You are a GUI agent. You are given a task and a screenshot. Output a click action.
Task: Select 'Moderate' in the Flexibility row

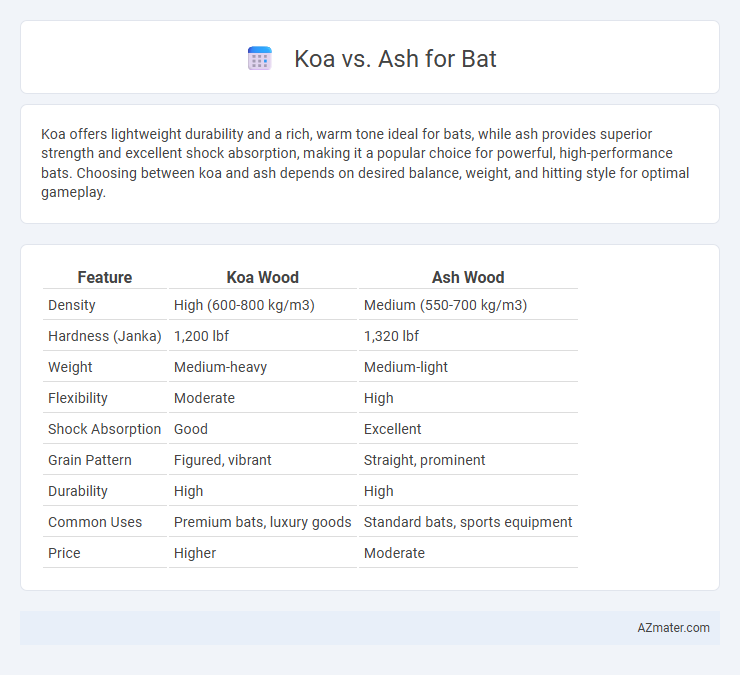point(204,398)
